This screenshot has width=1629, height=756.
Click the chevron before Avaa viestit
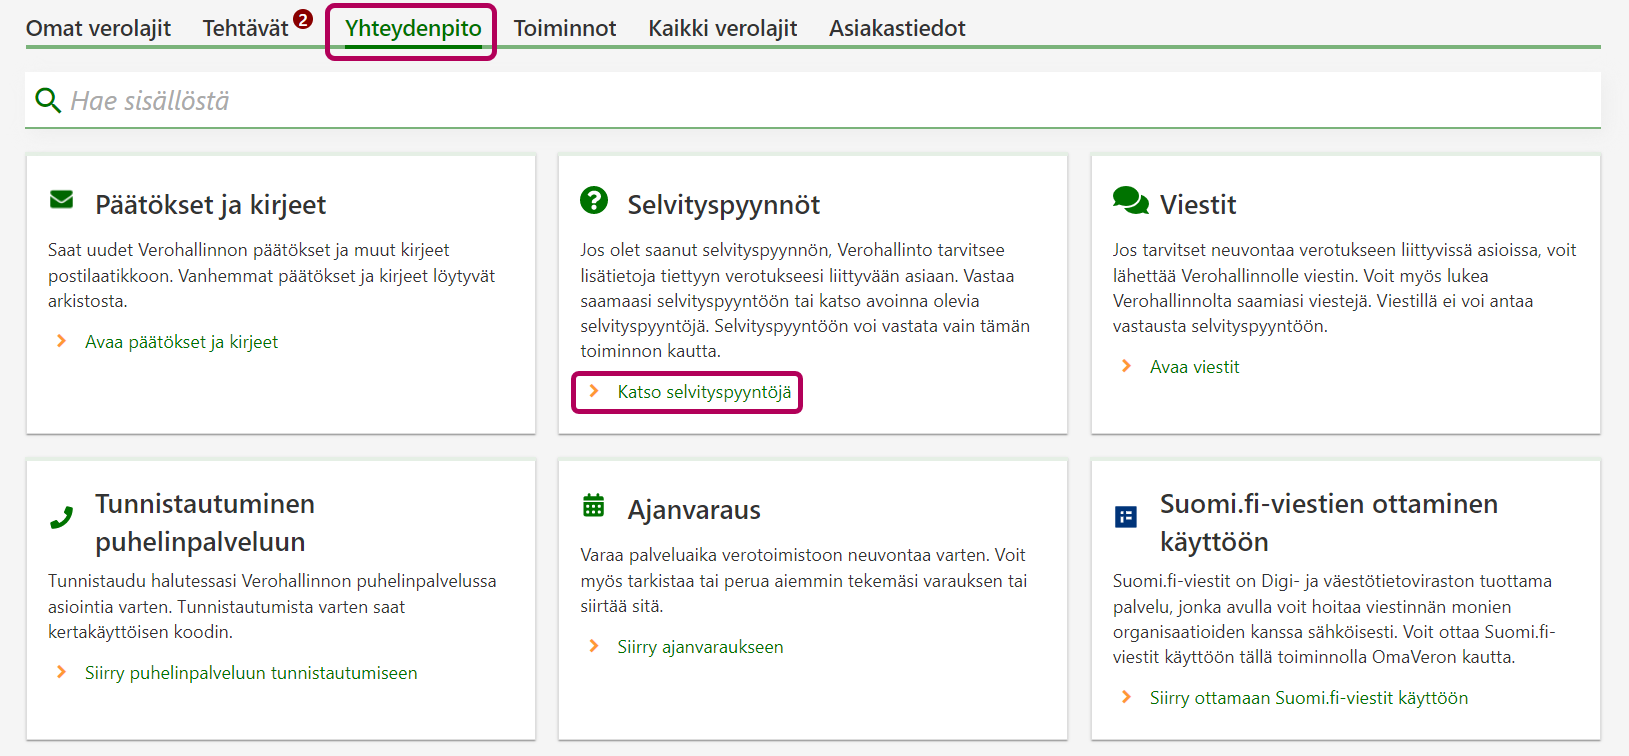[1127, 366]
